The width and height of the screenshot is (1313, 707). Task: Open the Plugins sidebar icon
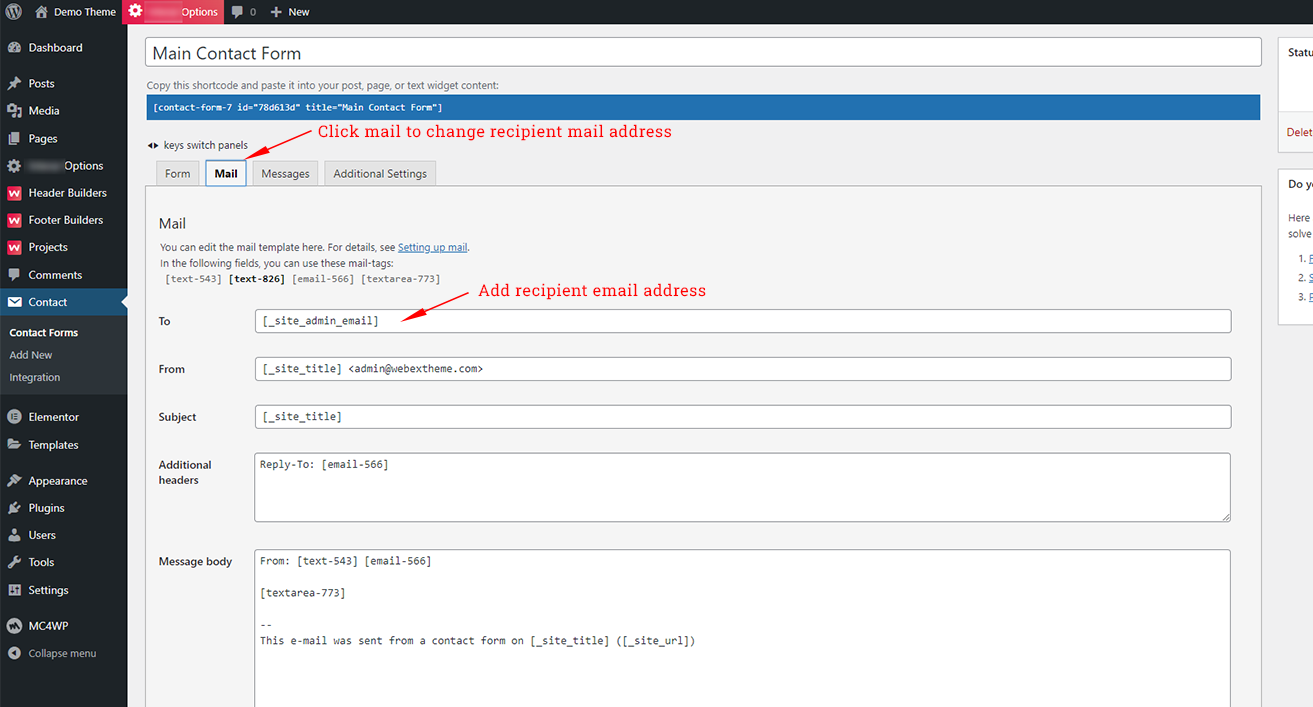pyautogui.click(x=14, y=507)
